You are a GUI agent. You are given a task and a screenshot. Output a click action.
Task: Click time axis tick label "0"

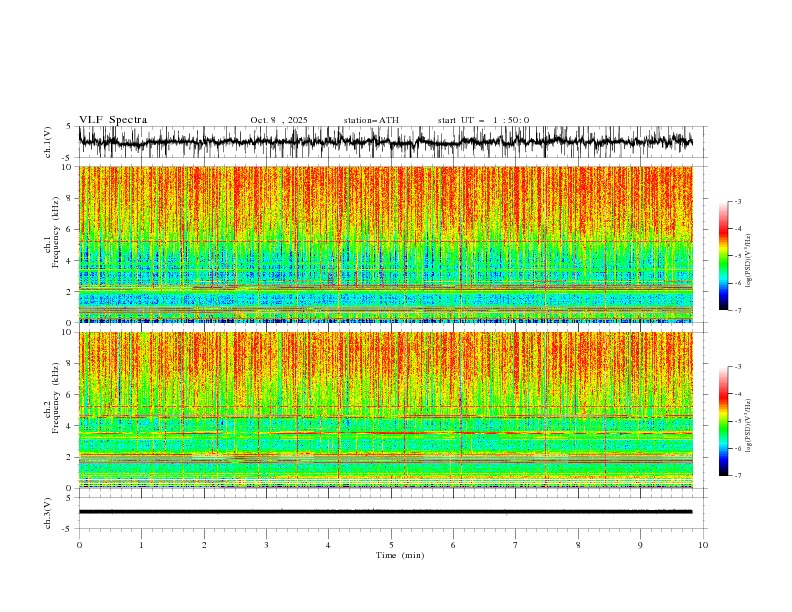[79, 545]
